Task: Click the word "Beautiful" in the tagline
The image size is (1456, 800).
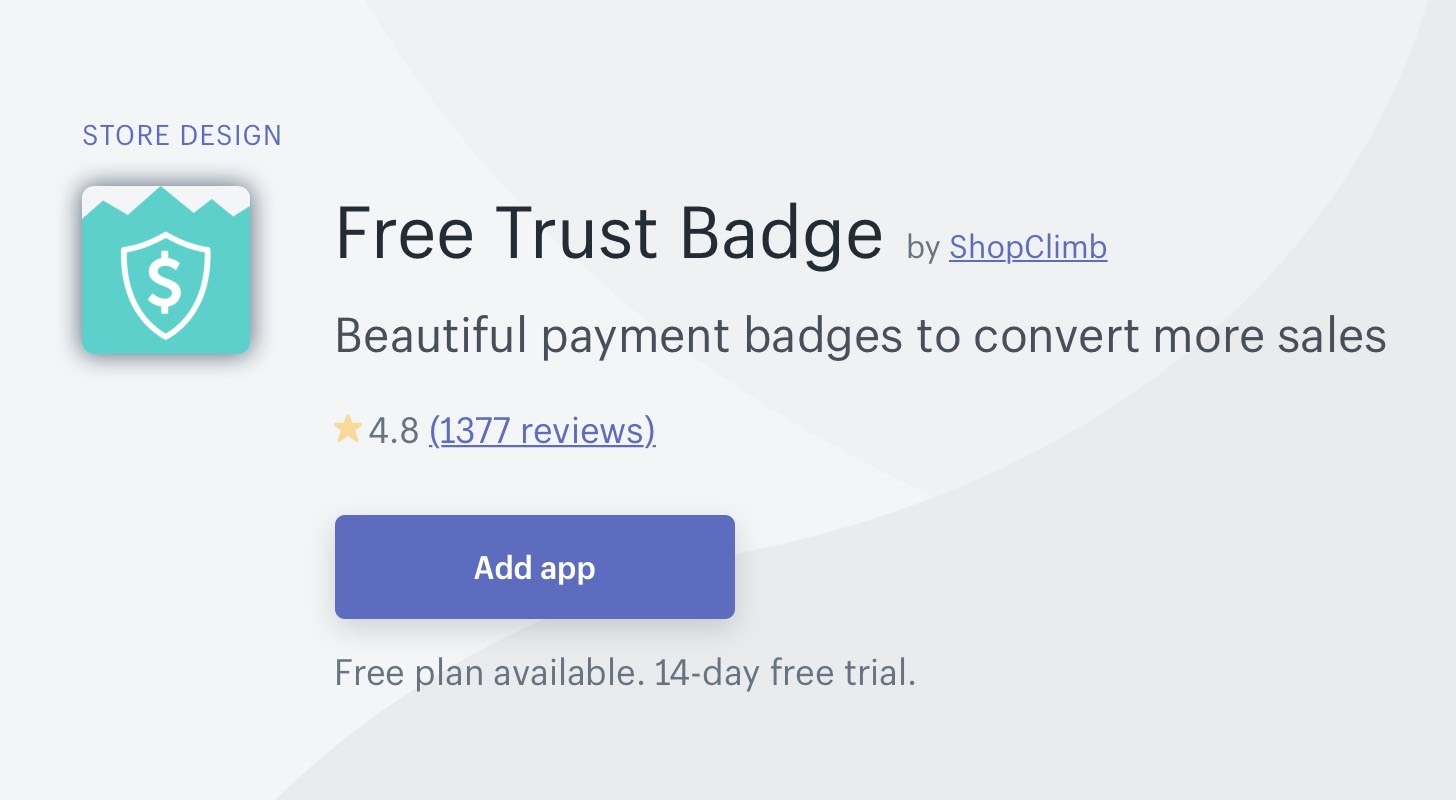Action: (431, 336)
